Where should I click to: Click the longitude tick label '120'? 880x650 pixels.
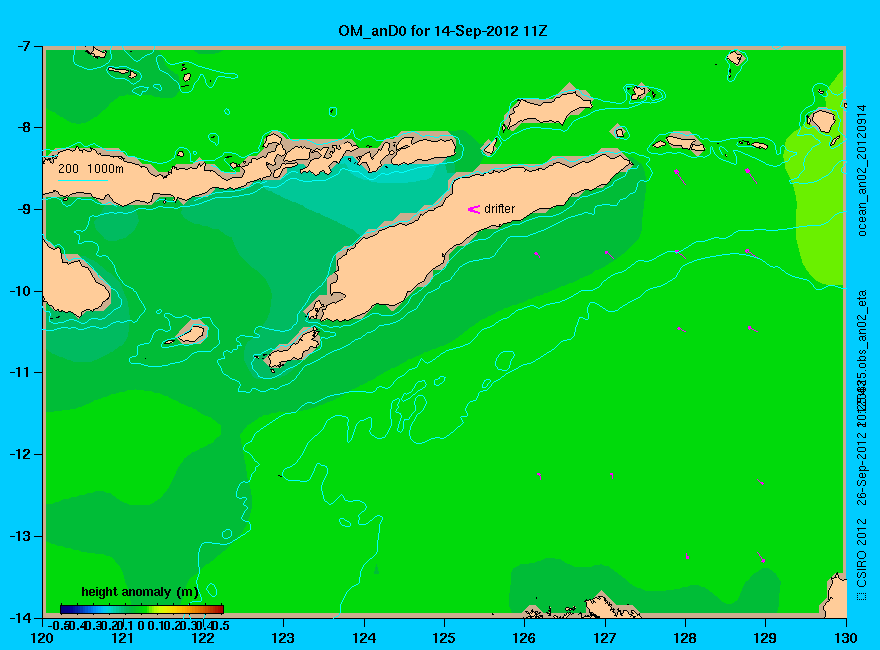pos(42,638)
